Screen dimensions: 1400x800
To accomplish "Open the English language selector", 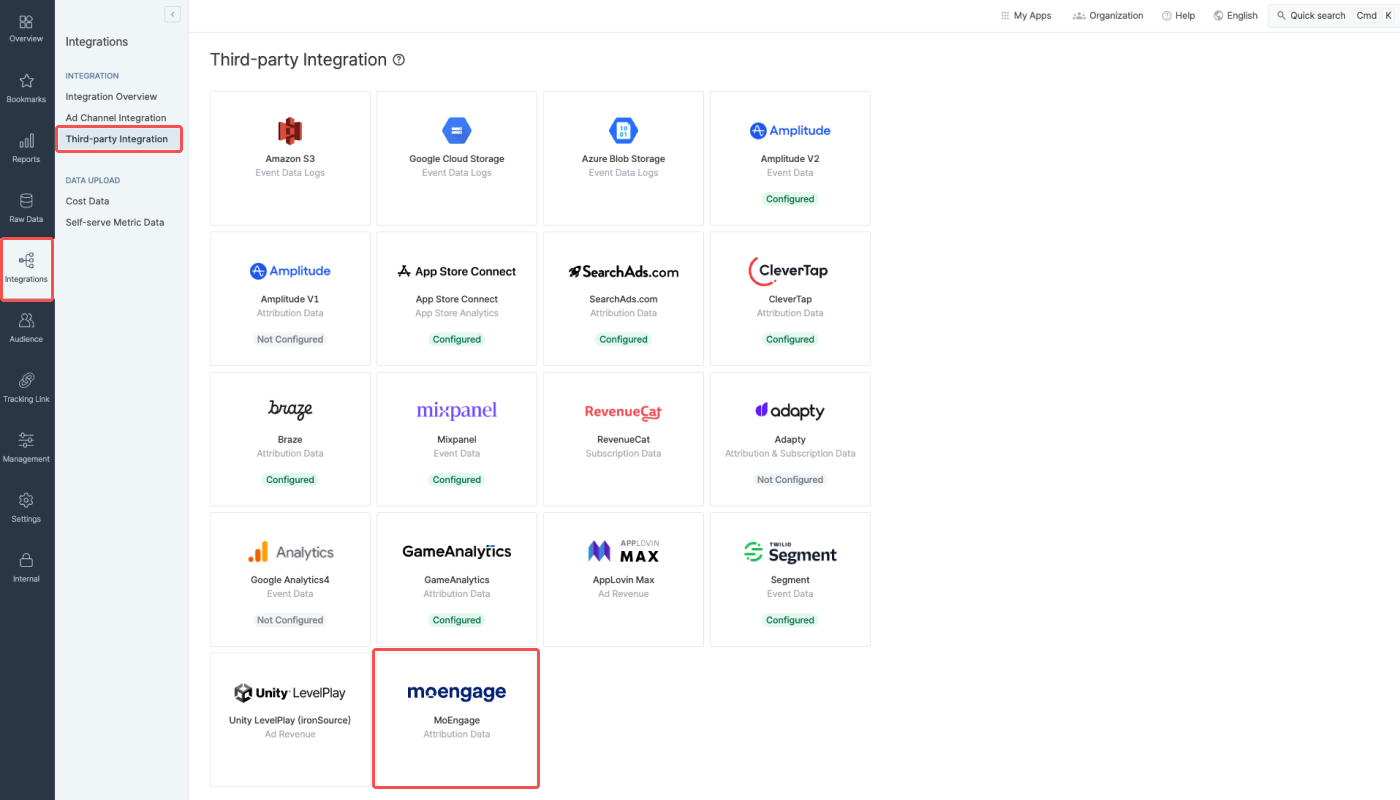I will 1235,15.
